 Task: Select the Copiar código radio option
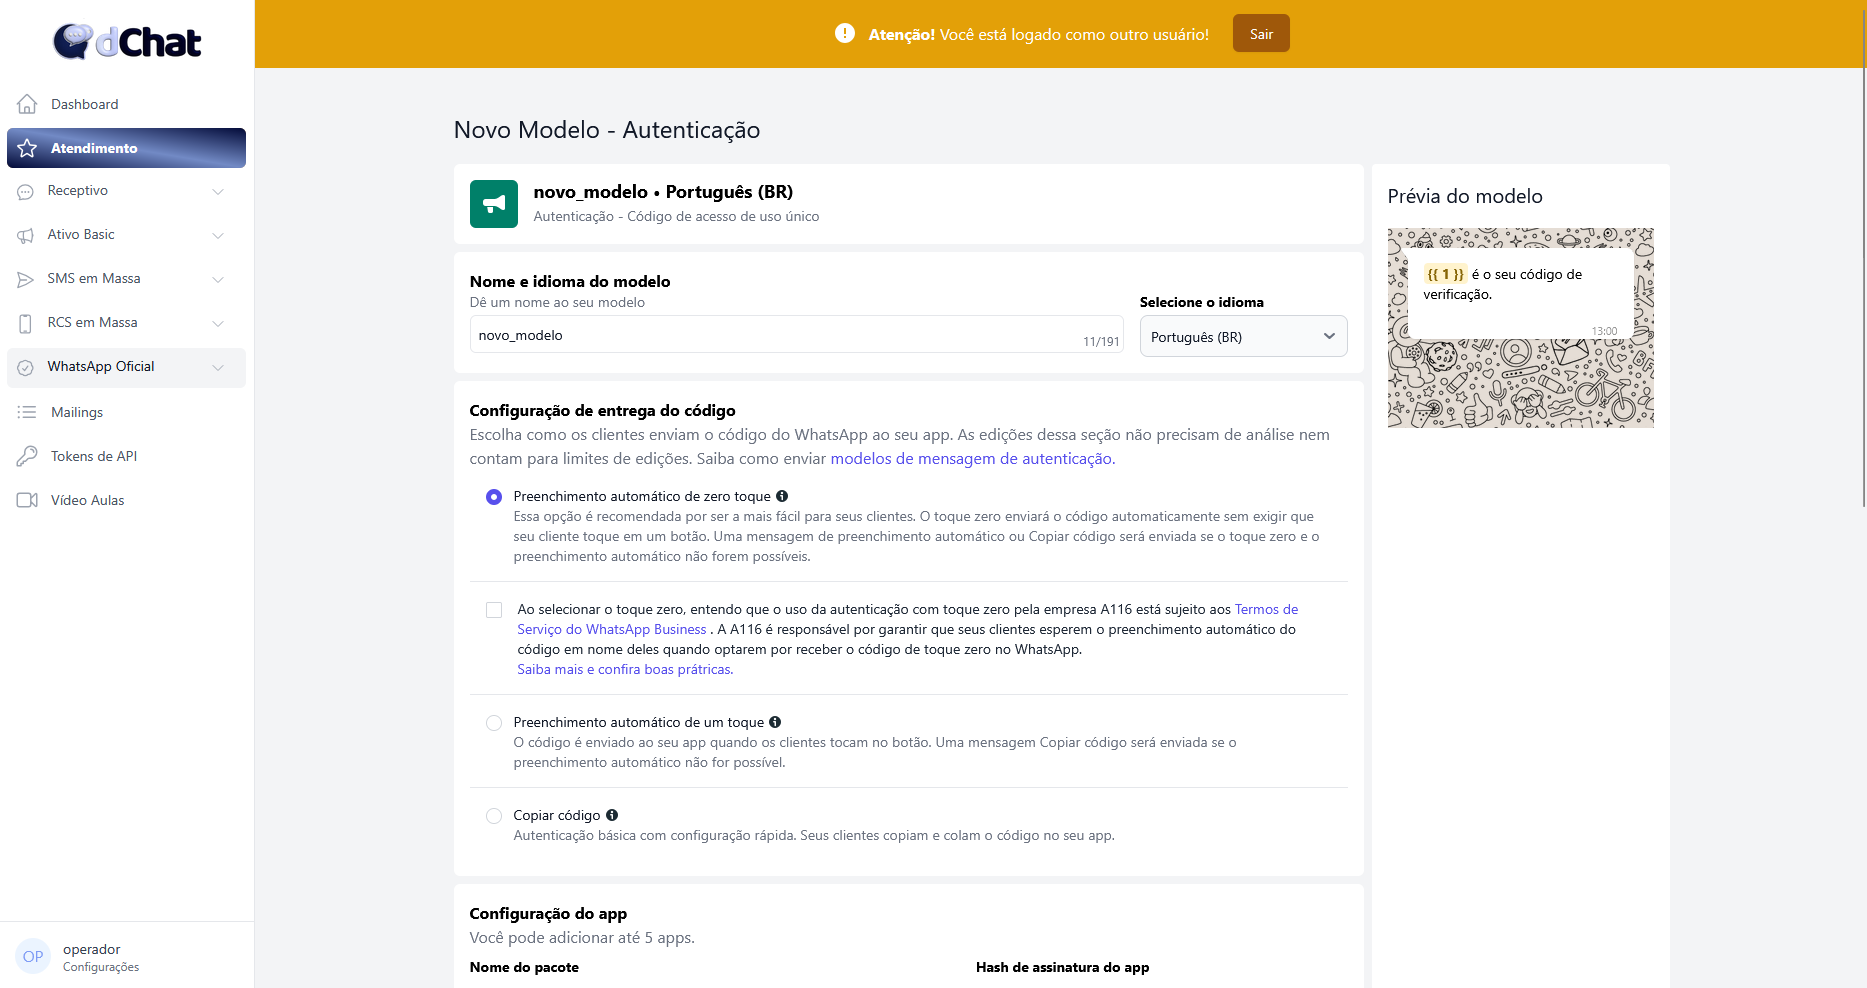coord(494,816)
